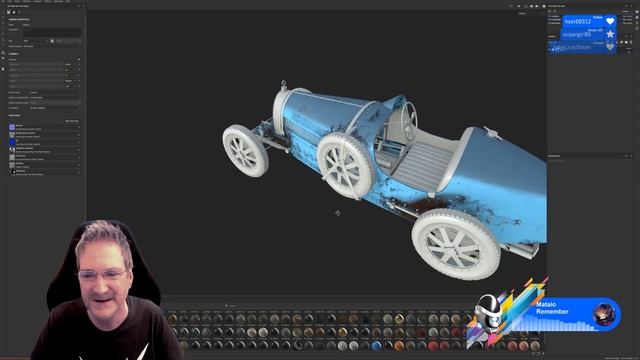The image size is (640, 360).
Task: Open the texture set Size dropdown
Action: (x=36, y=41)
